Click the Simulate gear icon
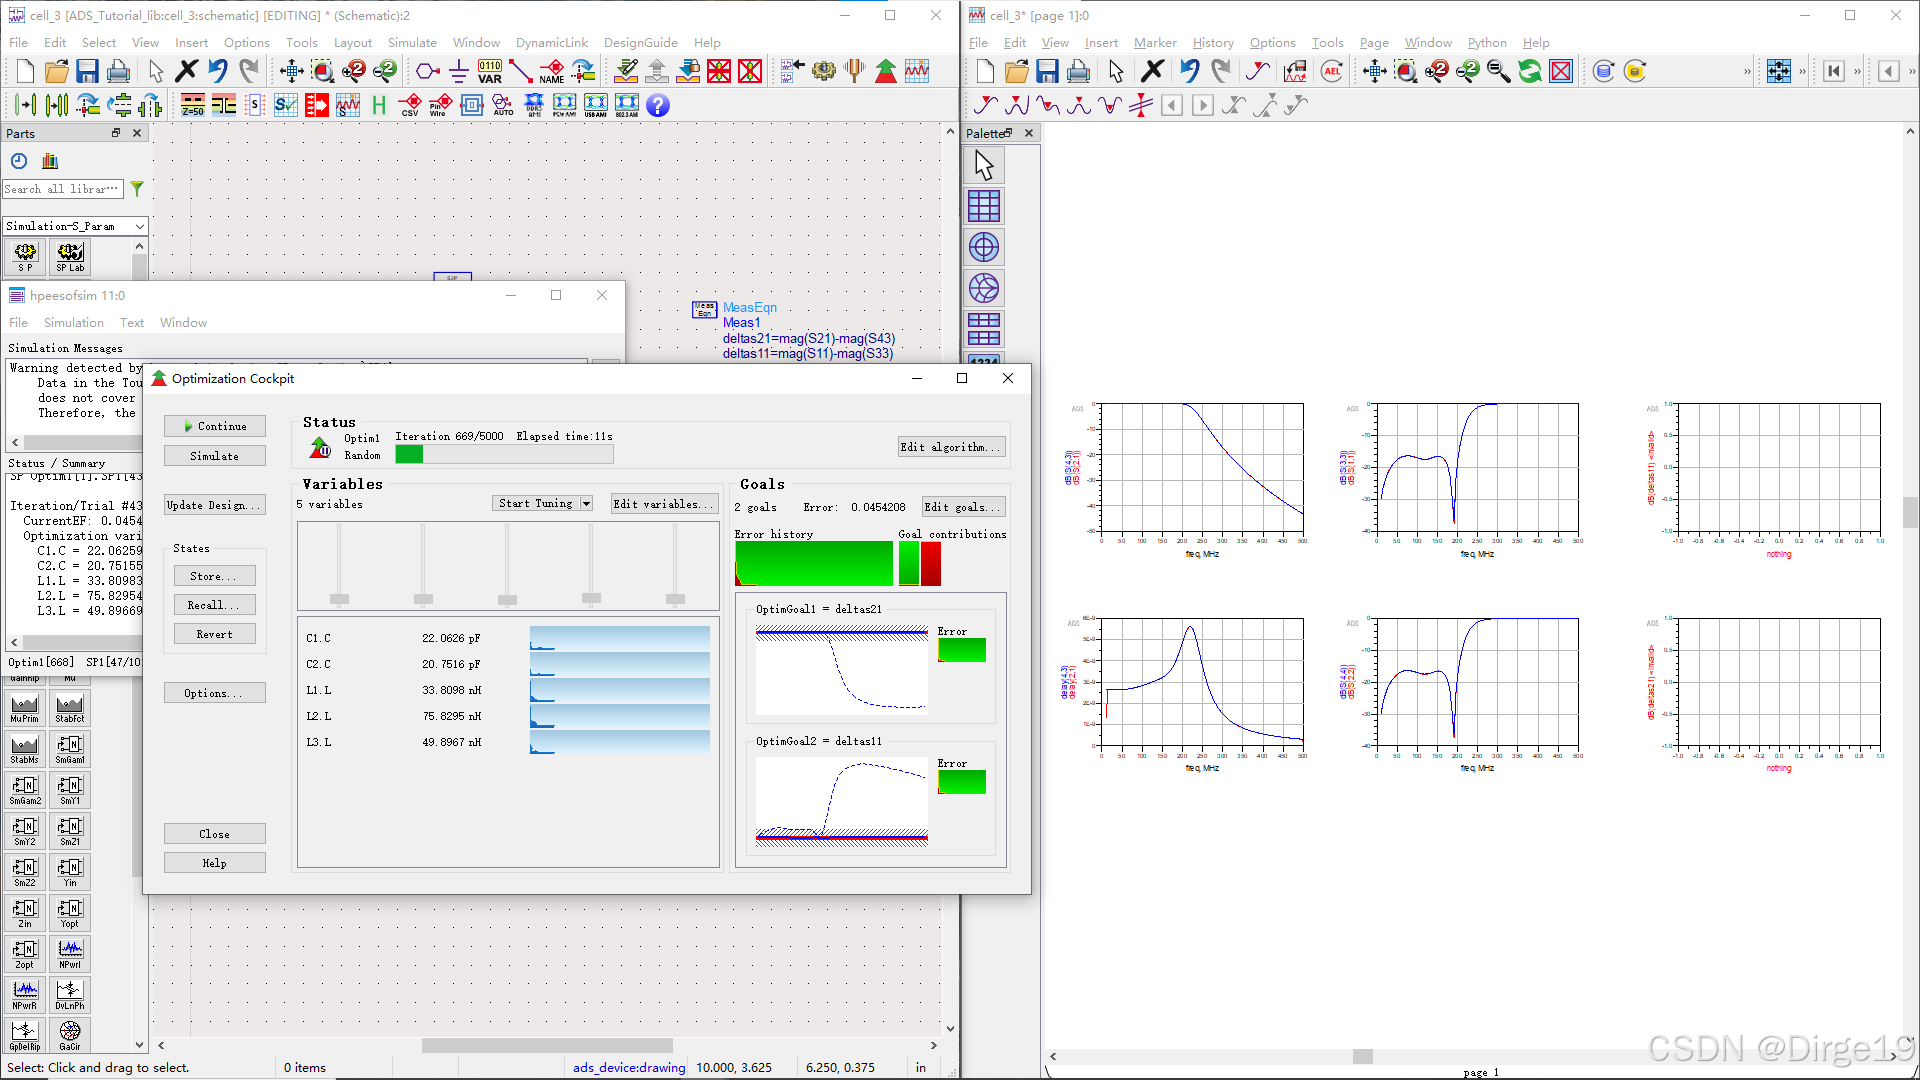Viewport: 1920px width, 1080px height. (824, 71)
